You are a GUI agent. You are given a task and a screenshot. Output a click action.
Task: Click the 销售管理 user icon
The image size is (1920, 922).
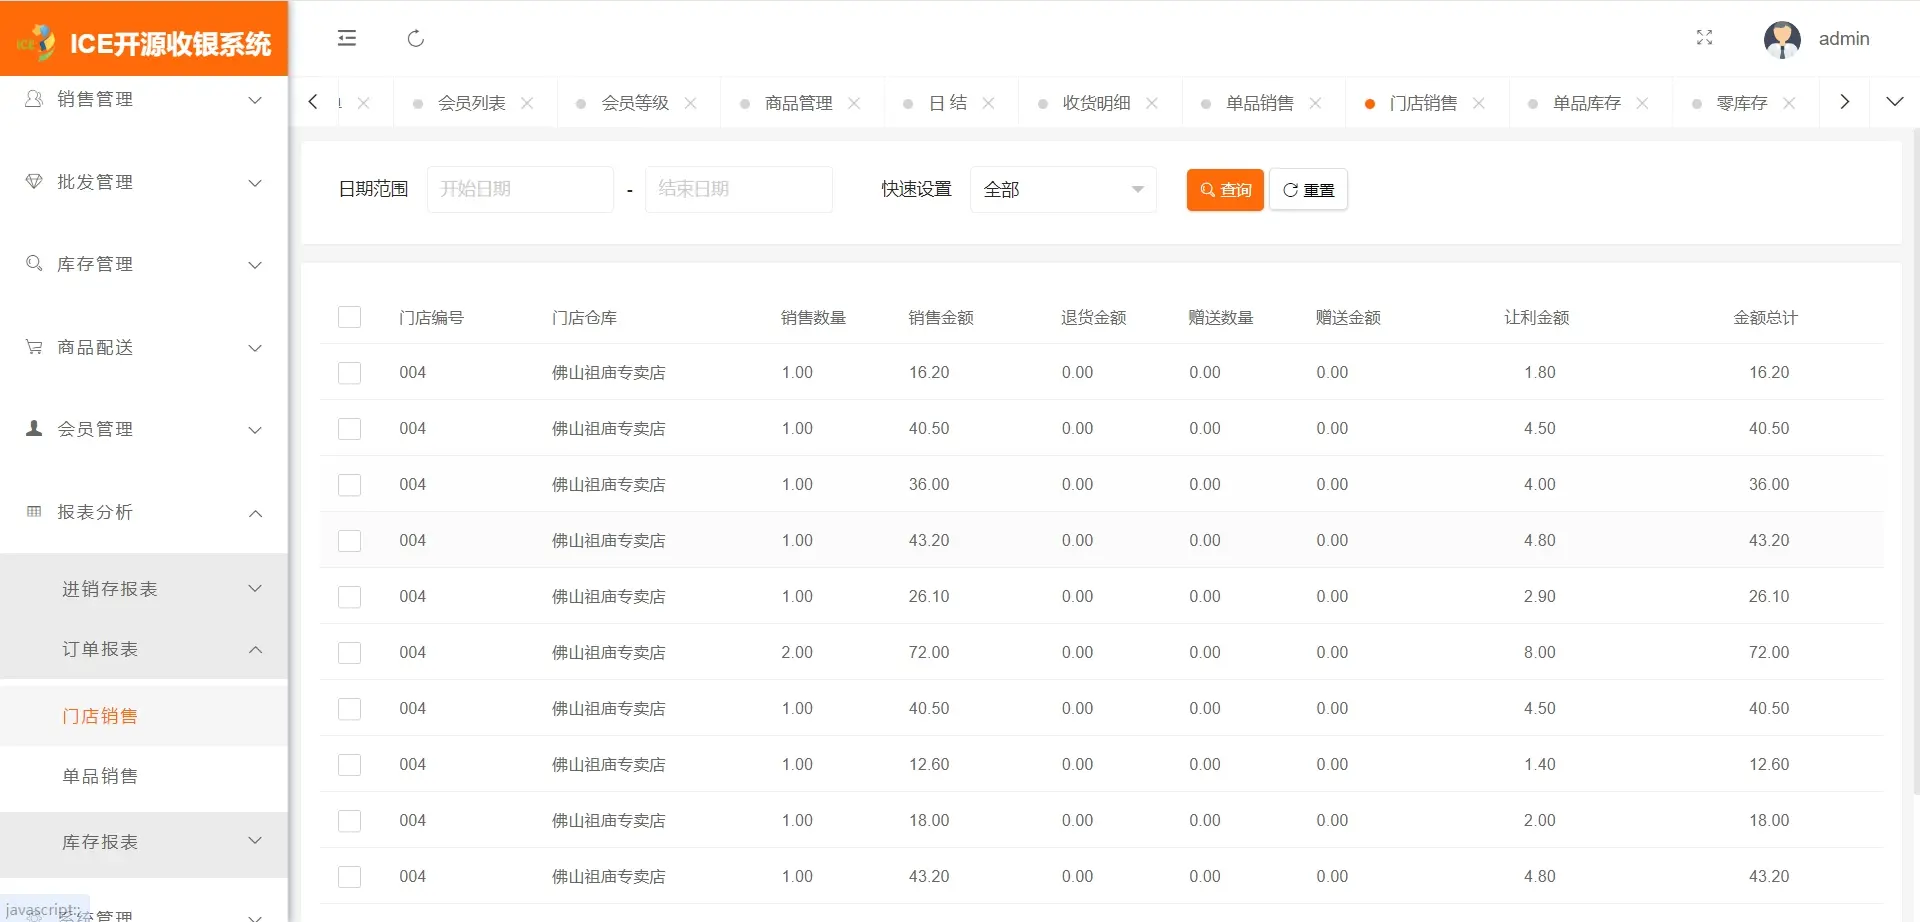(34, 99)
